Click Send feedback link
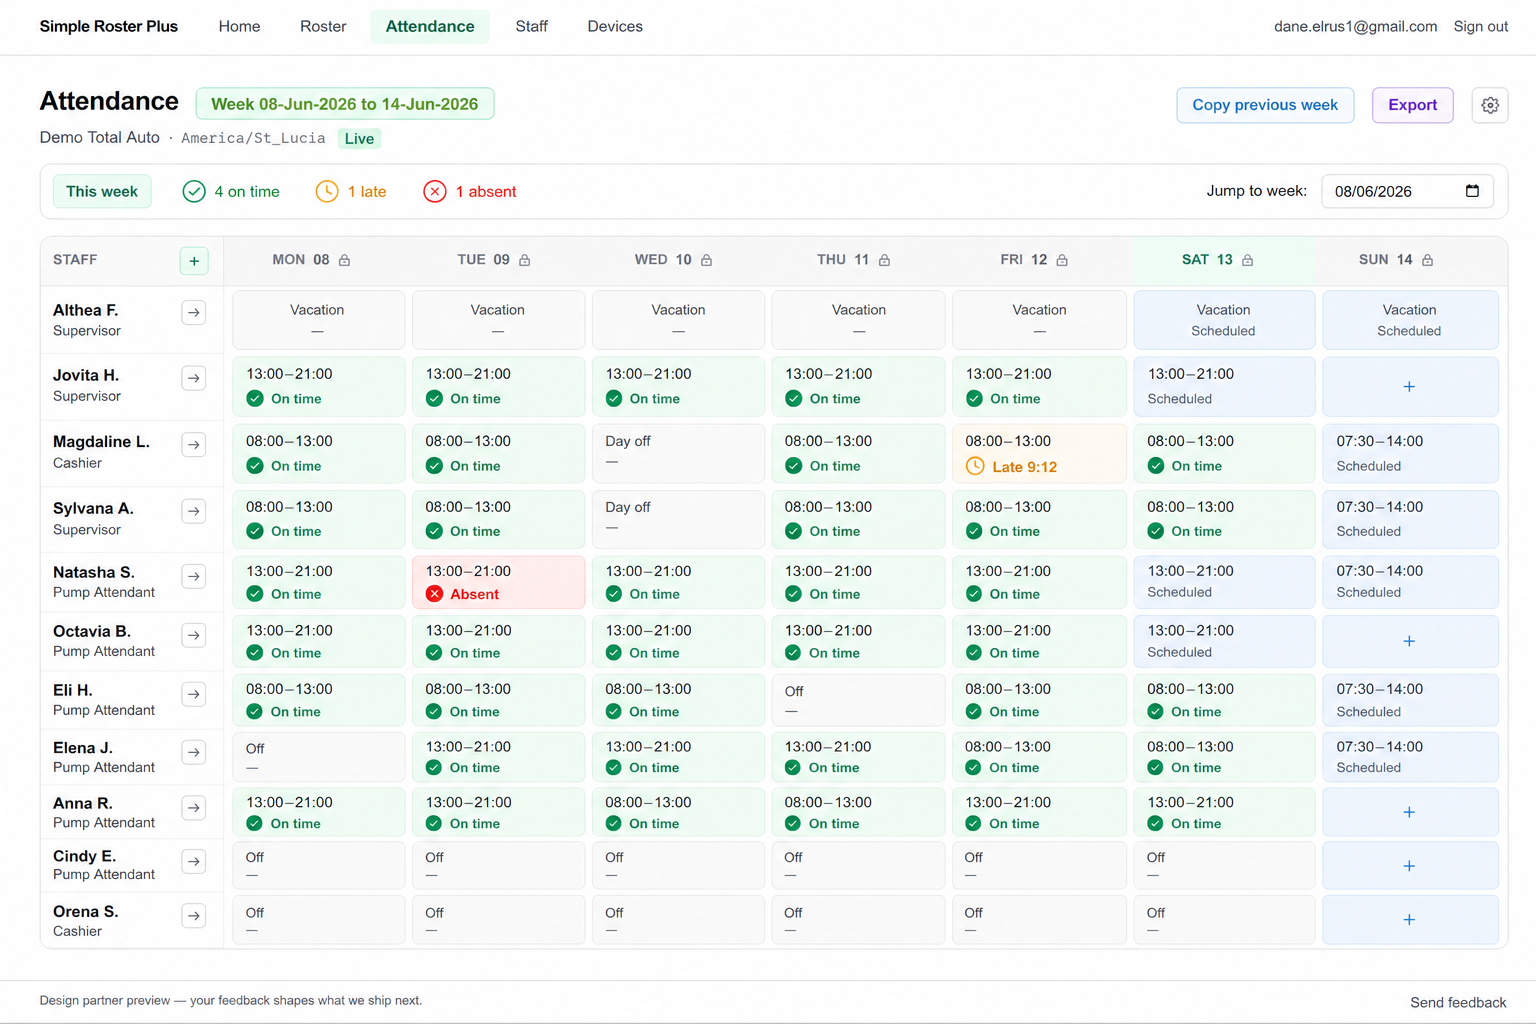Screen dimensions: 1536x1024 pos(1458,1002)
